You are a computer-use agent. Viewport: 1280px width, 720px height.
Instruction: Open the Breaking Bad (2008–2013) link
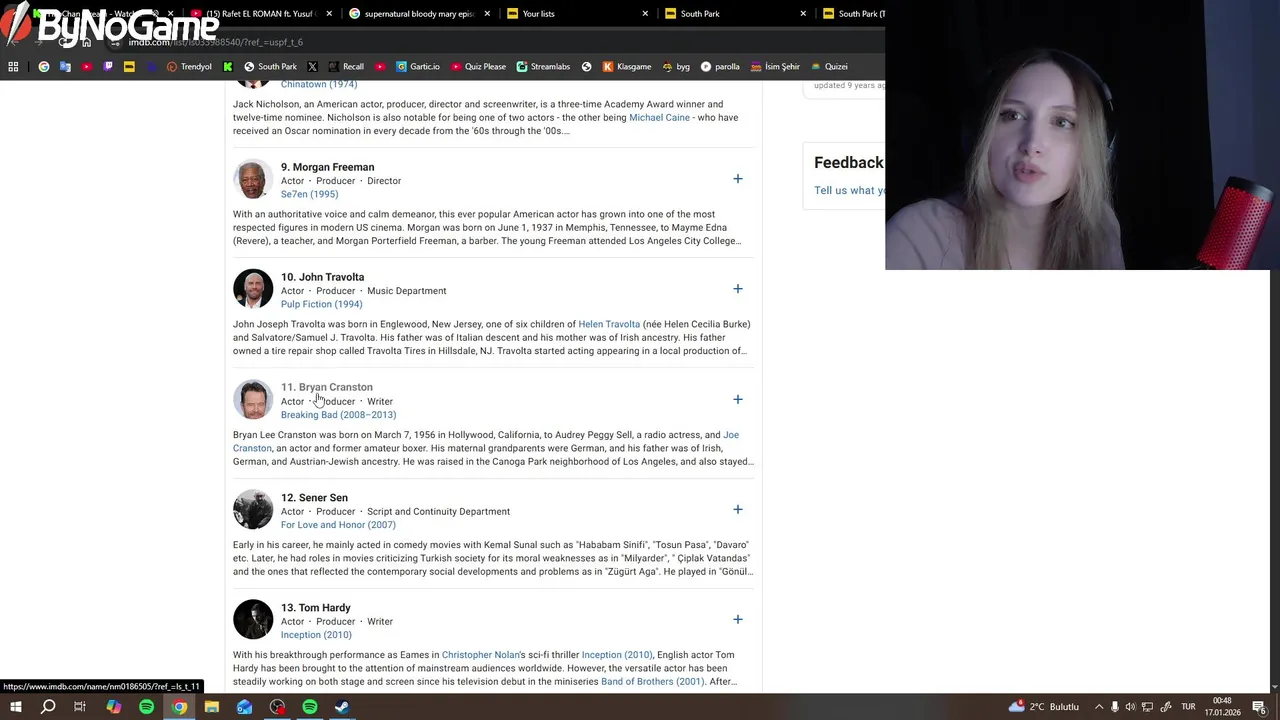338,414
